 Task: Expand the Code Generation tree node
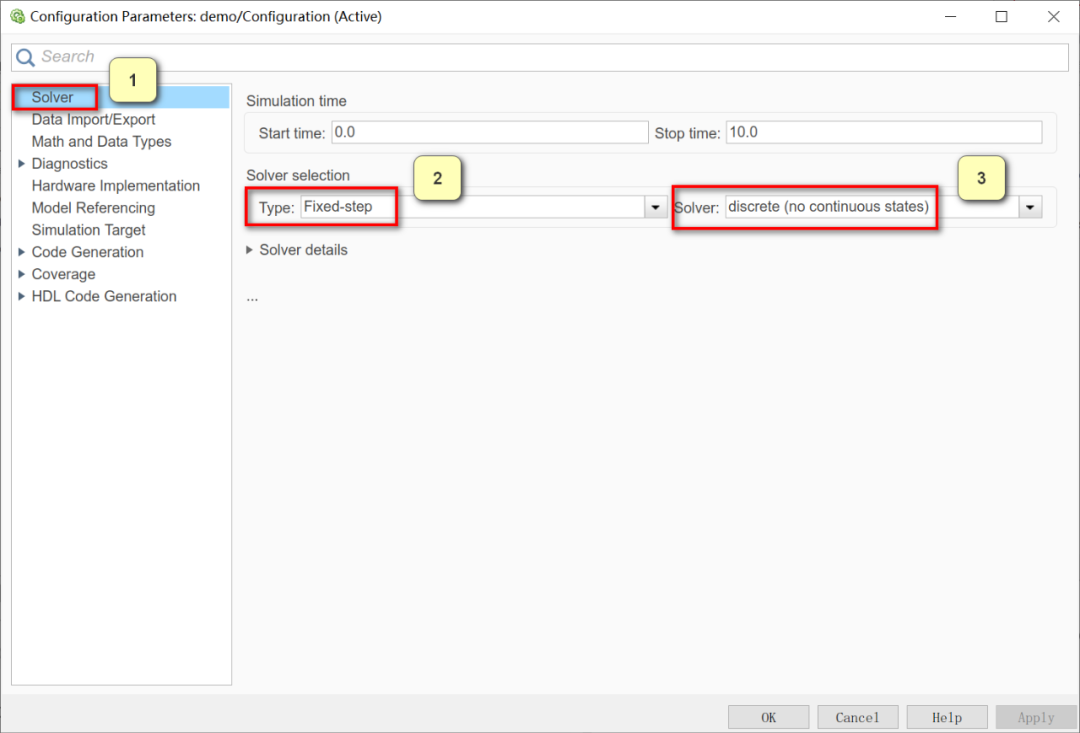[x=21, y=252]
